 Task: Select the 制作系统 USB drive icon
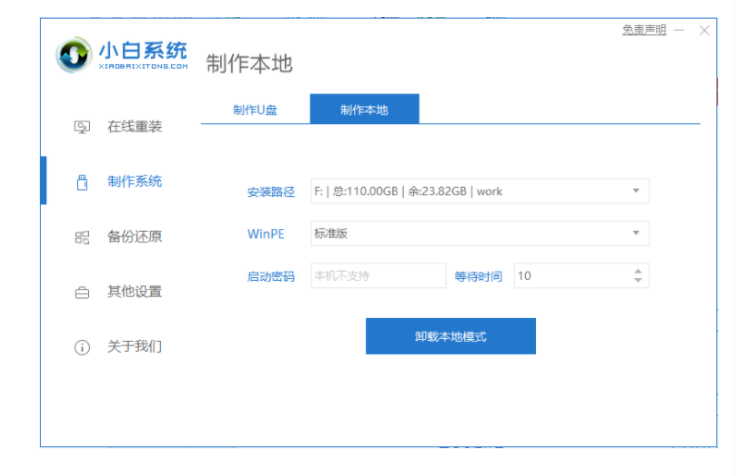83,182
